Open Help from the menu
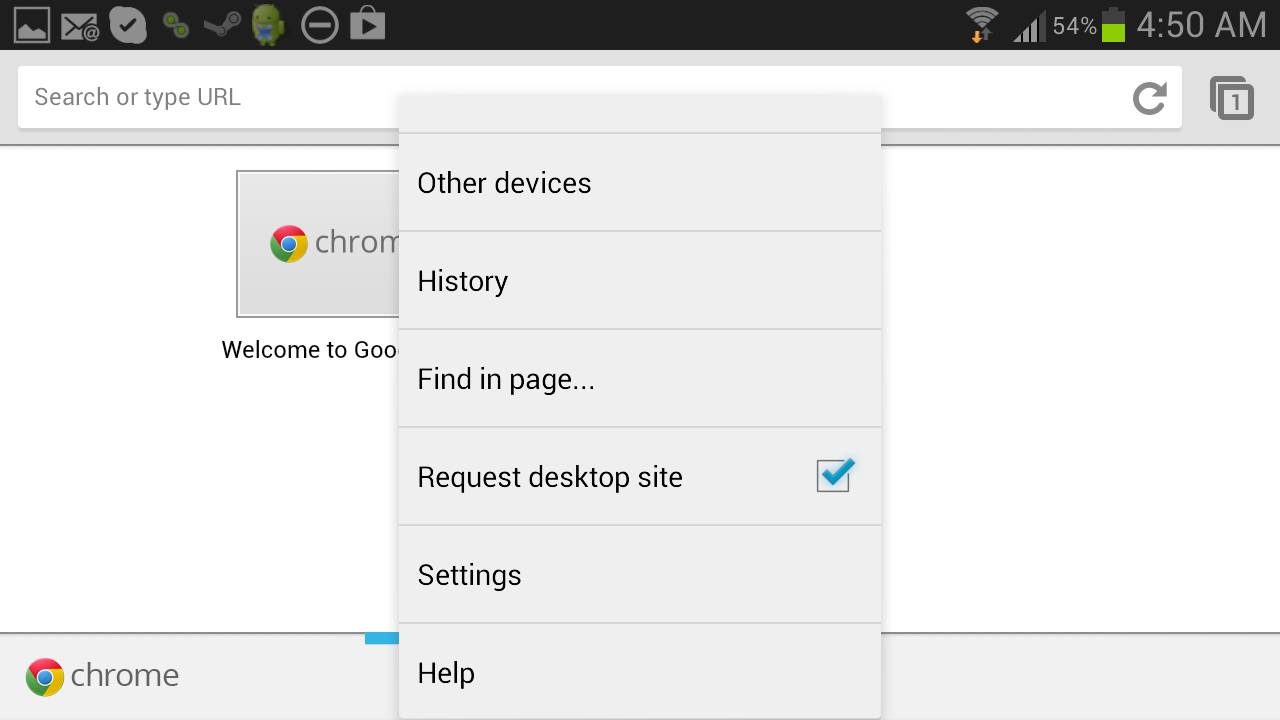The width and height of the screenshot is (1280, 720). point(640,672)
